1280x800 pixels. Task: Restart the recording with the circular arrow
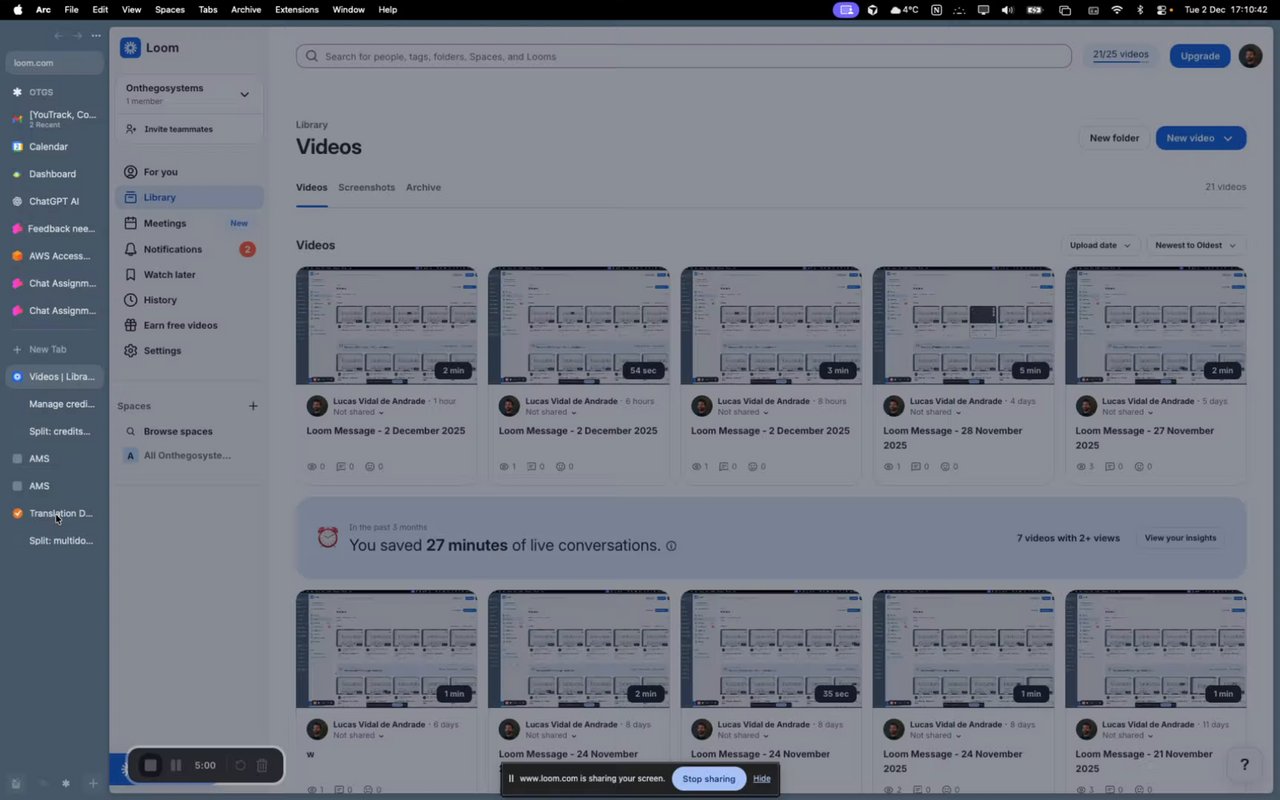pos(240,766)
